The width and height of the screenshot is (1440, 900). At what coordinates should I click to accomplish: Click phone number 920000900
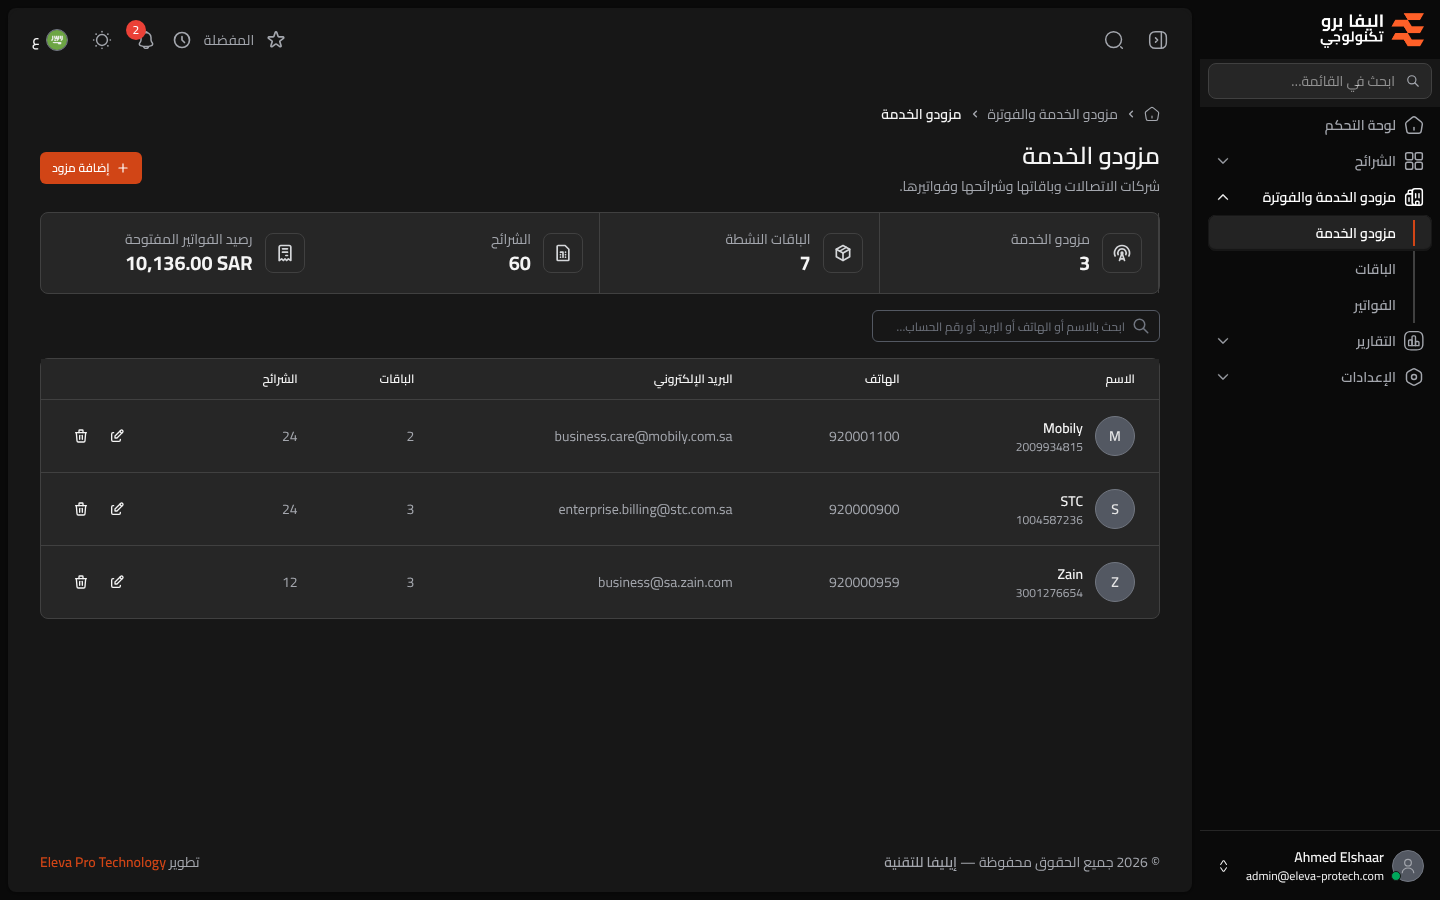[864, 509]
